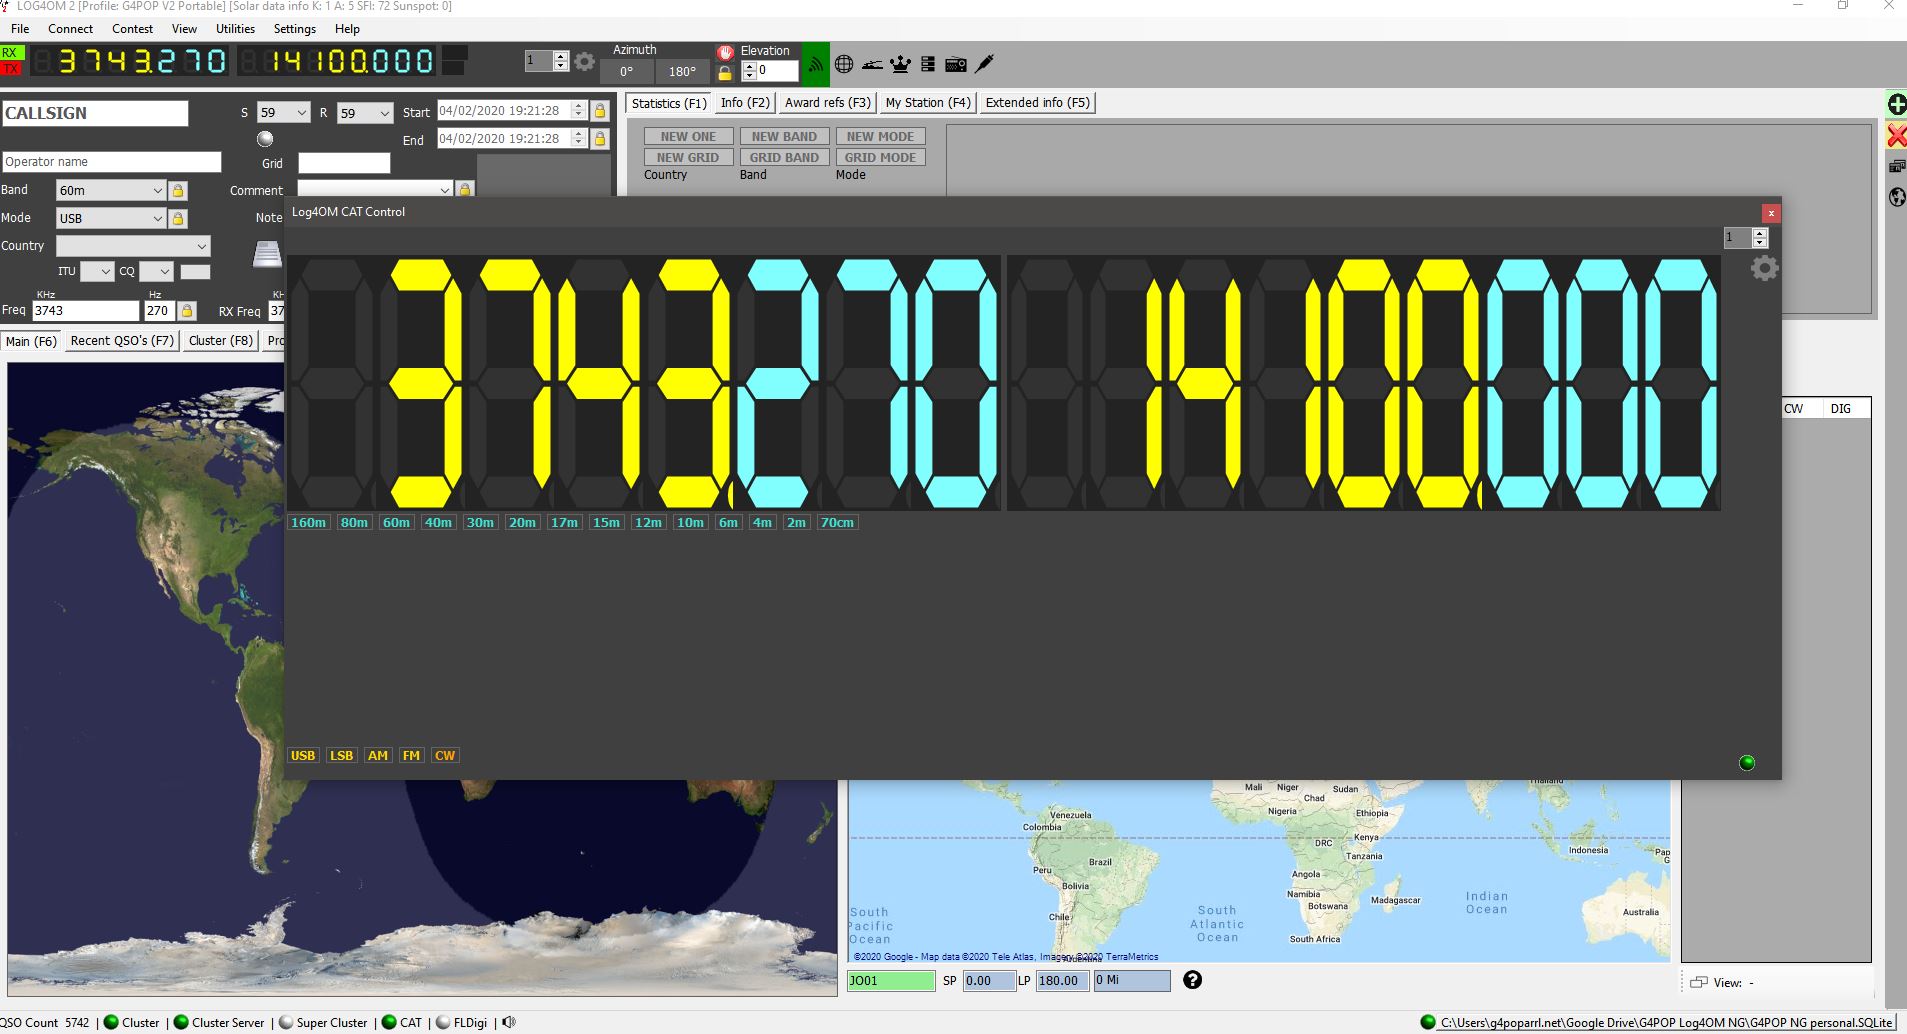Expand the ITU zone dropdown

[105, 272]
